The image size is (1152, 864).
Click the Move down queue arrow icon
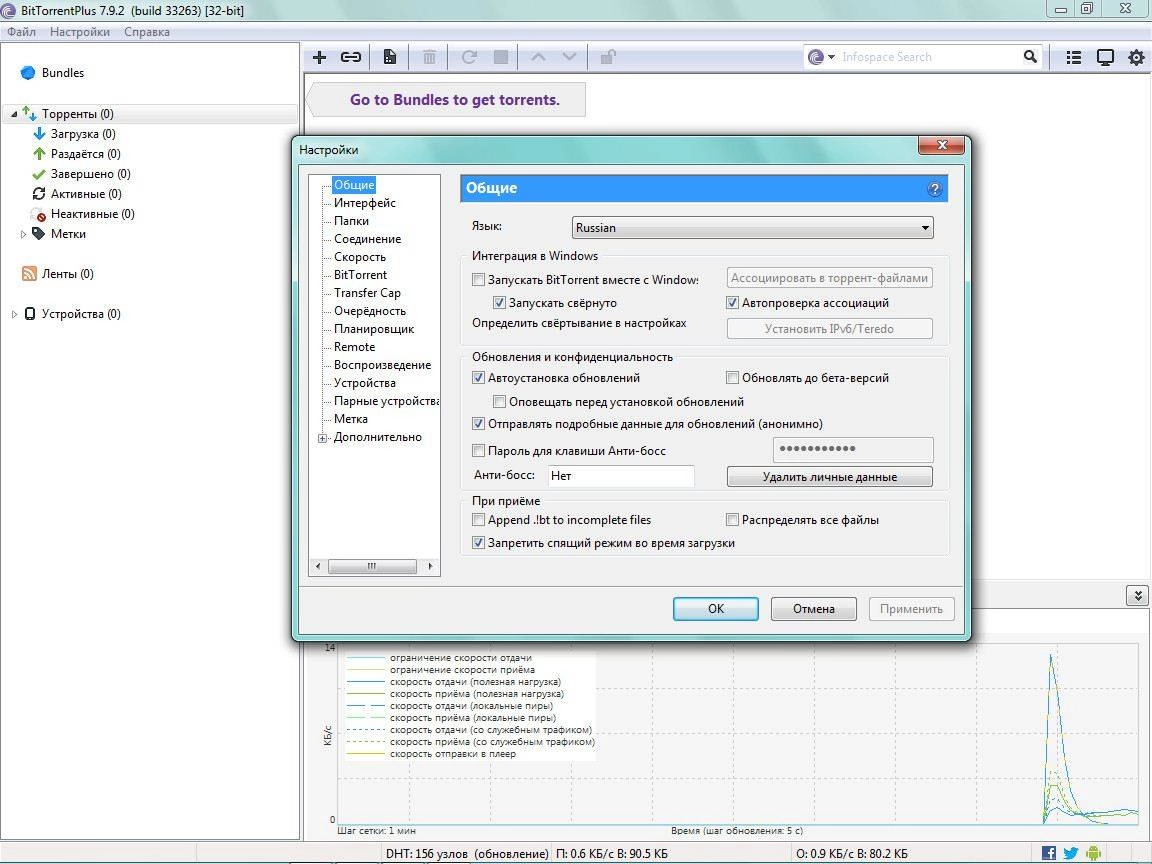coord(569,57)
